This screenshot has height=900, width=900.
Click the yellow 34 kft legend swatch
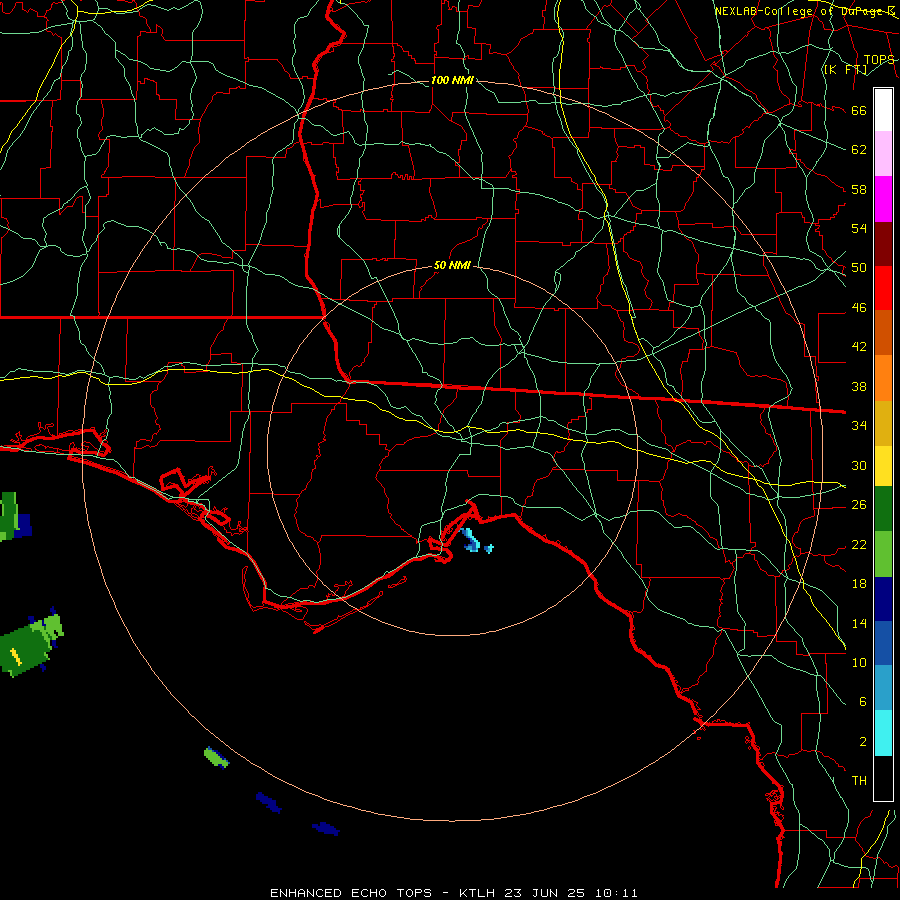coord(883,466)
